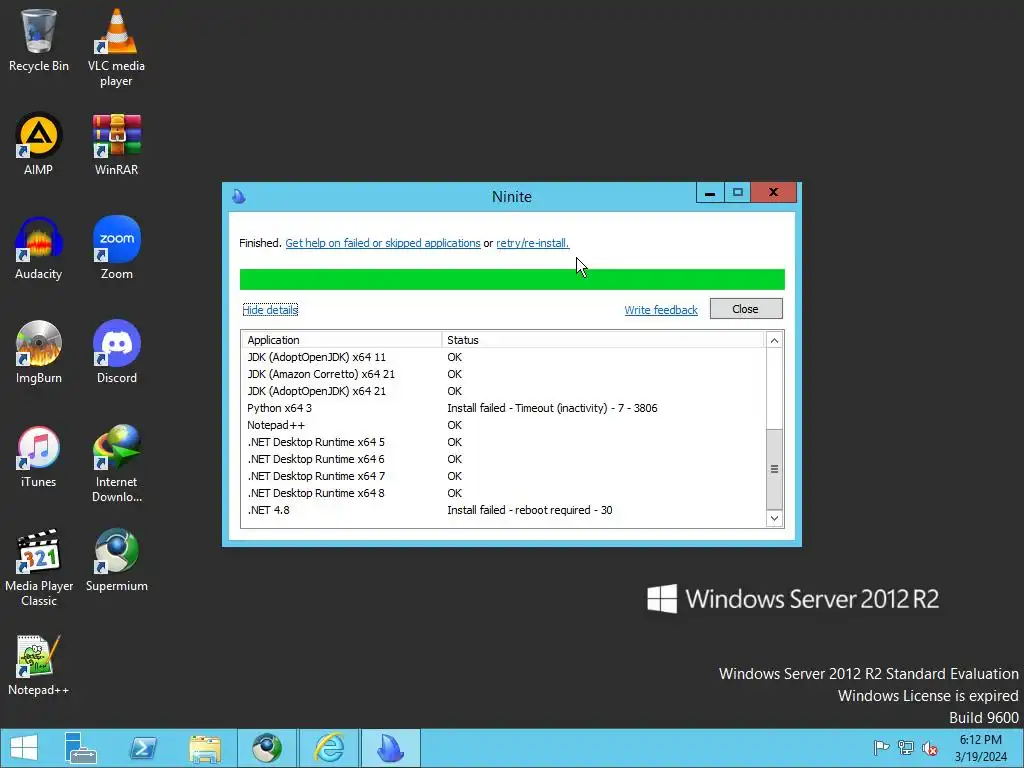Open Action Center flag in system tray
1024x768 pixels.
click(x=881, y=748)
